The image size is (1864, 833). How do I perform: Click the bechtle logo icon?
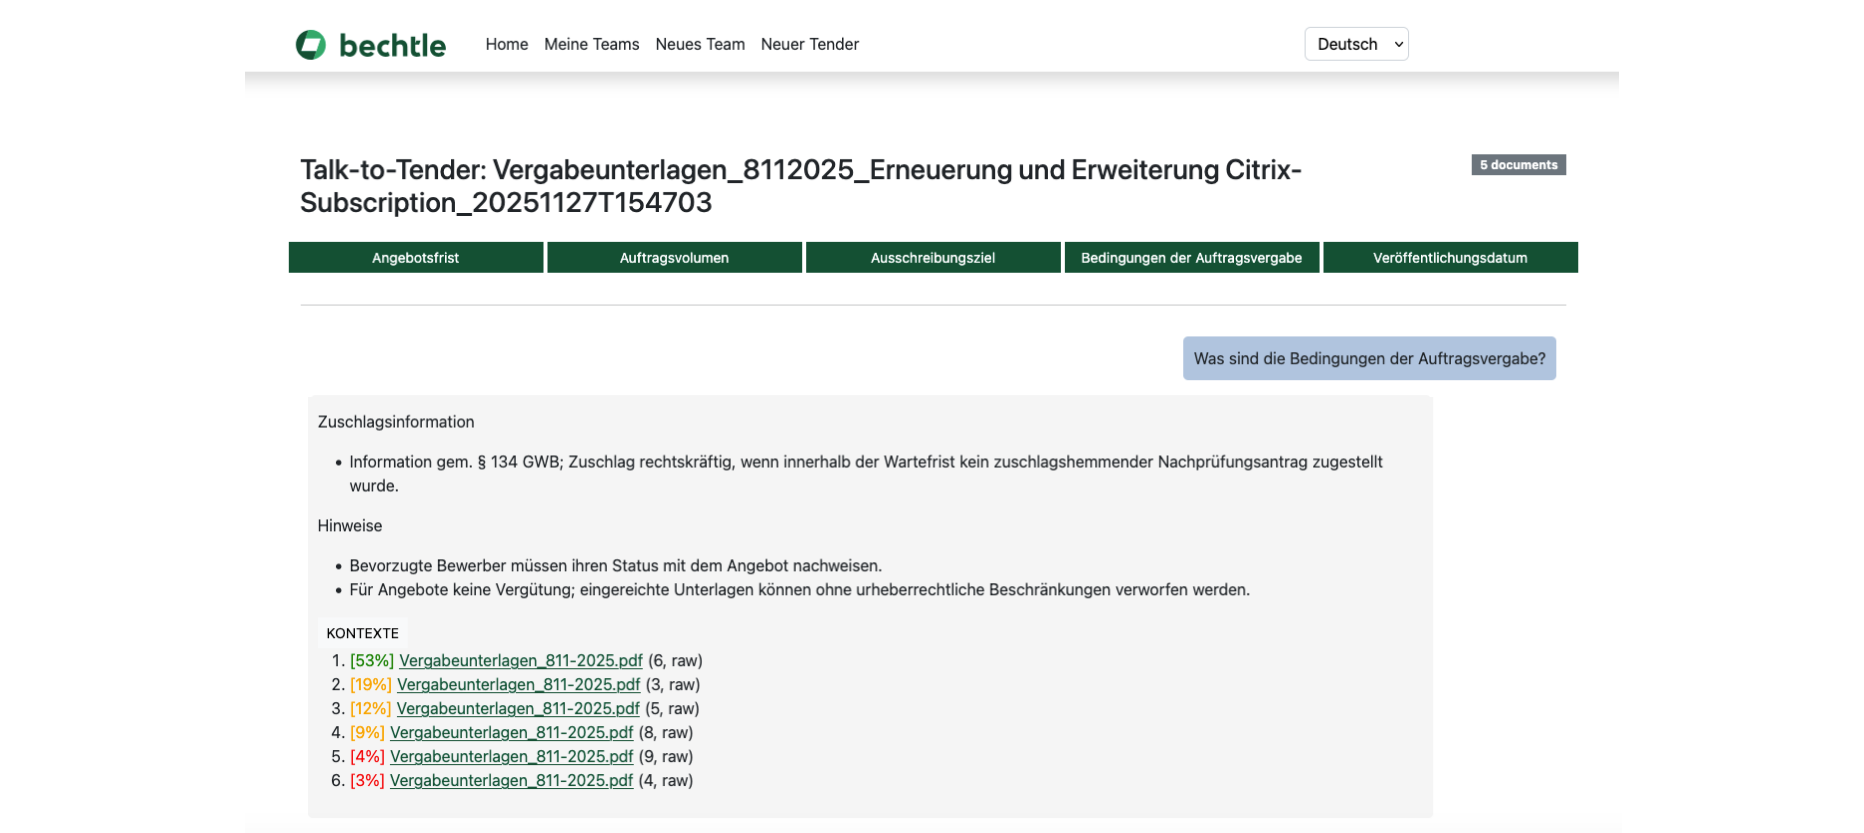(x=311, y=45)
